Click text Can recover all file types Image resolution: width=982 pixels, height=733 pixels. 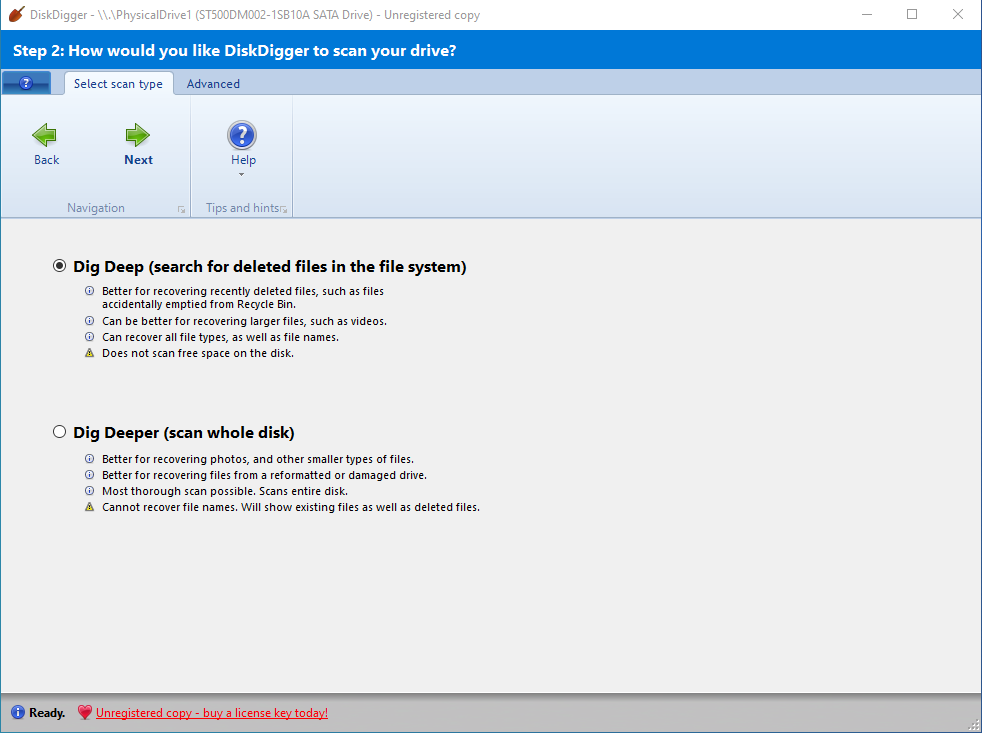pos(220,337)
